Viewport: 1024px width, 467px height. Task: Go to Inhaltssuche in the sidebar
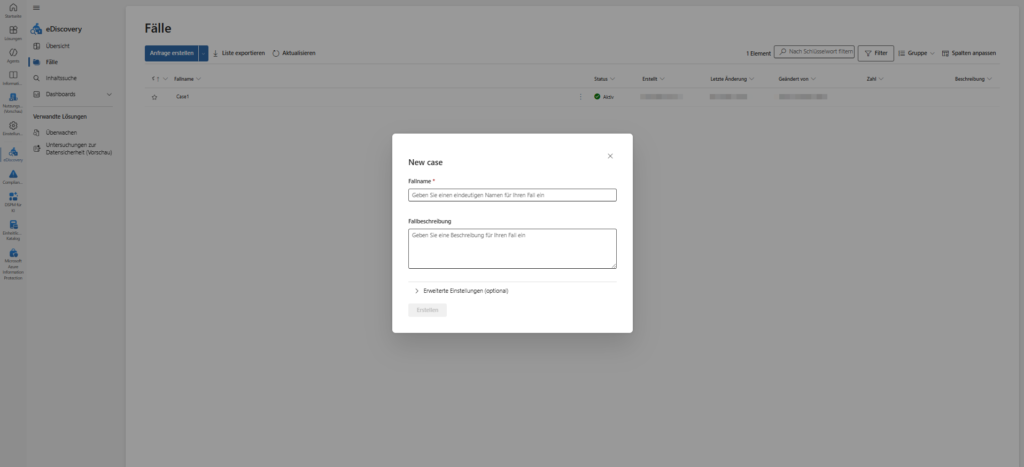[x=61, y=78]
